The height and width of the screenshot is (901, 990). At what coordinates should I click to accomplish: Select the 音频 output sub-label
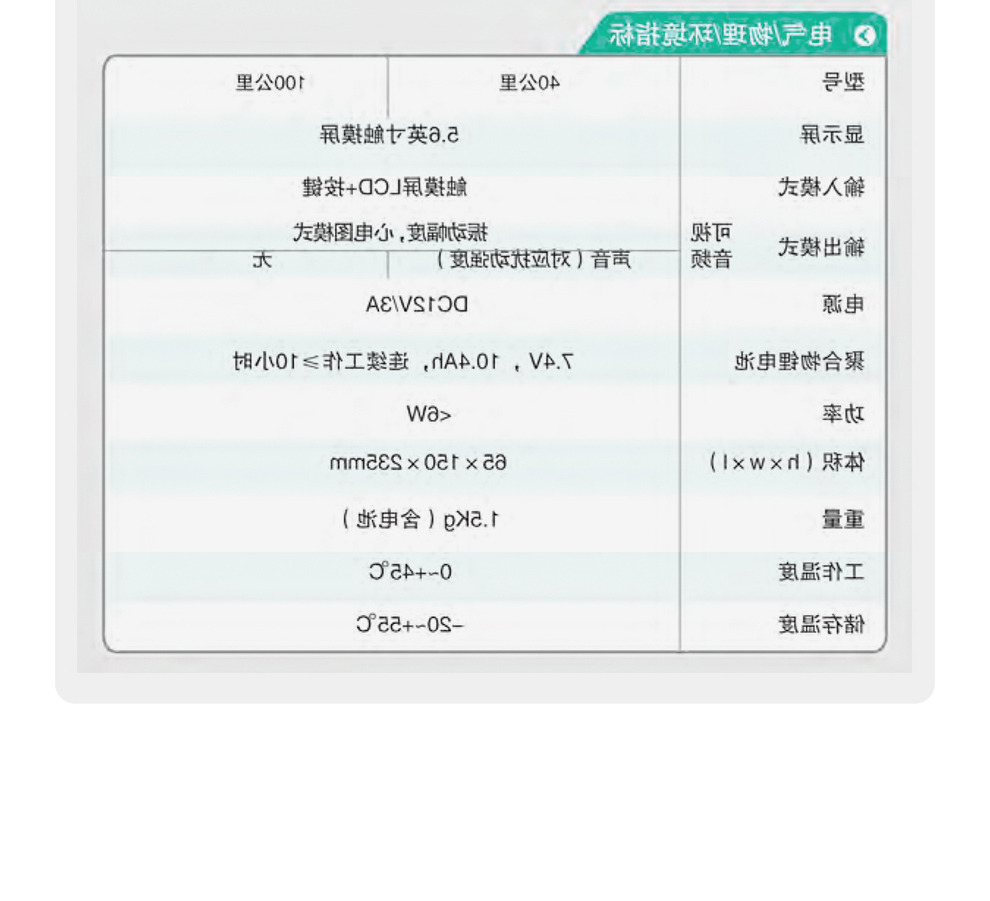(x=711, y=261)
